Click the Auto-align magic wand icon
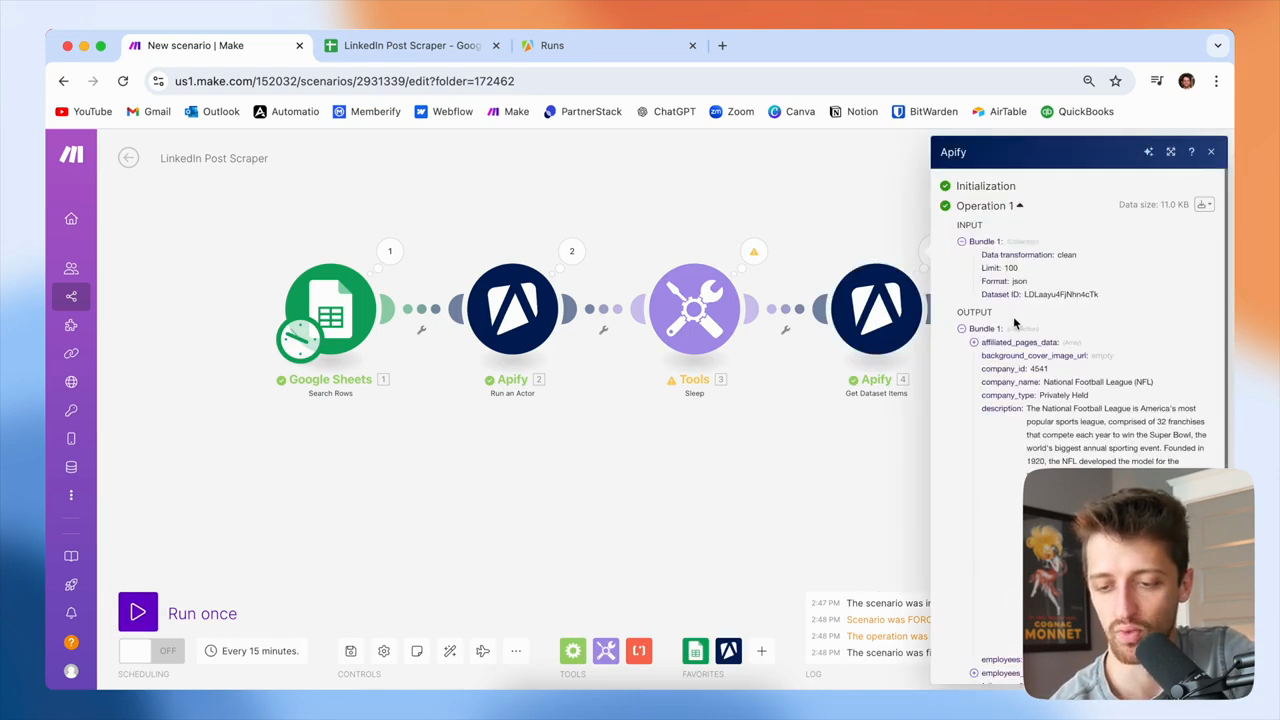This screenshot has height=720, width=1280. 450,651
